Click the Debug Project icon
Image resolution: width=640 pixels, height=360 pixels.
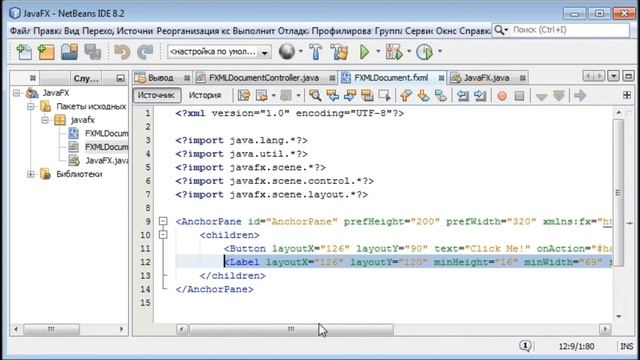pos(394,52)
